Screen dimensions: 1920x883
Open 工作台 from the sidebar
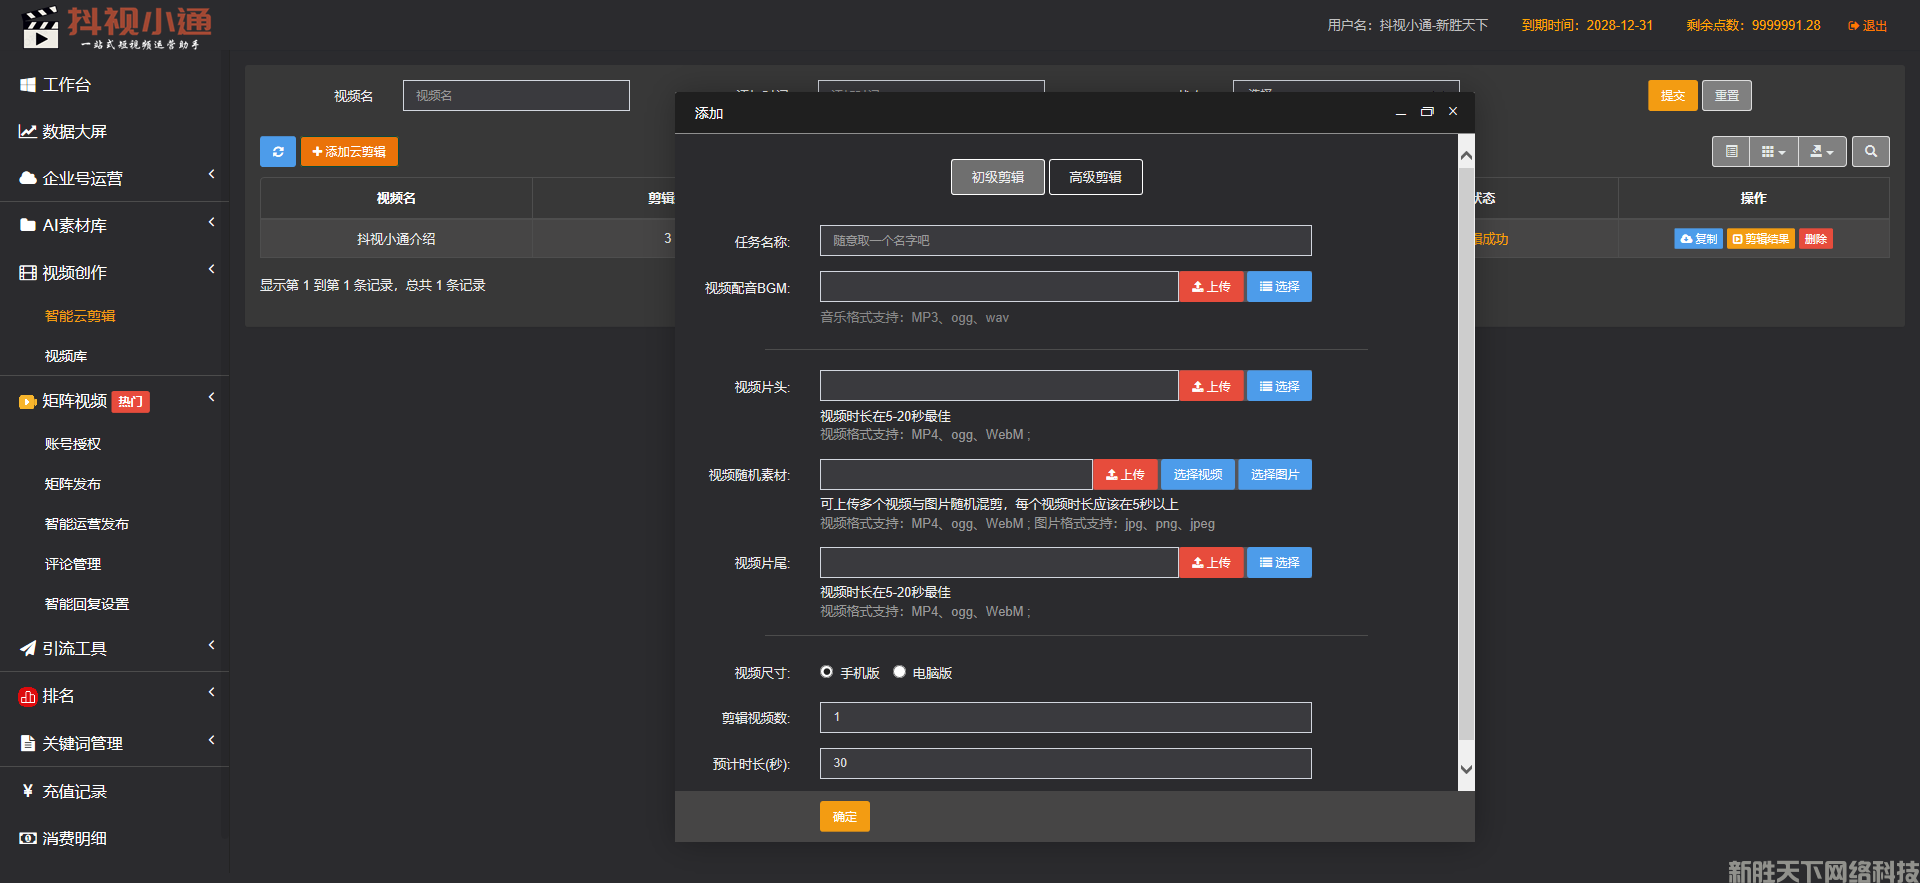point(66,85)
